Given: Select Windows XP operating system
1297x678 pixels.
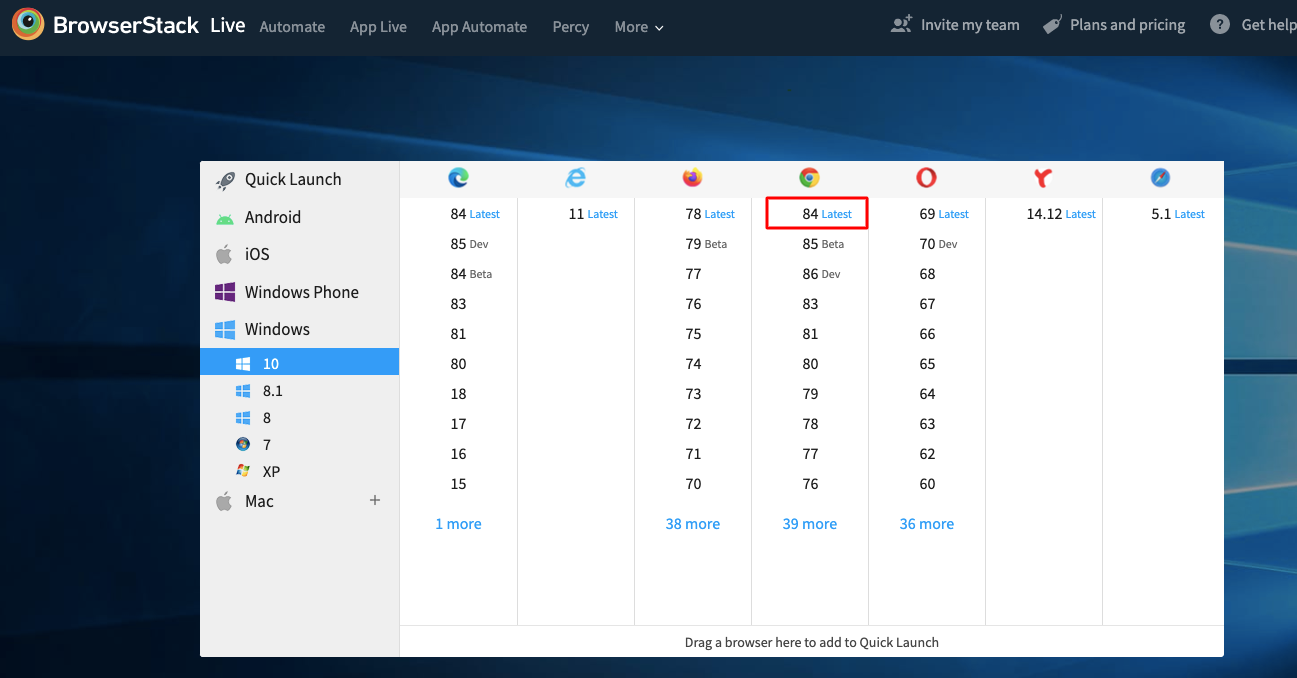Looking at the screenshot, I should [x=271, y=471].
